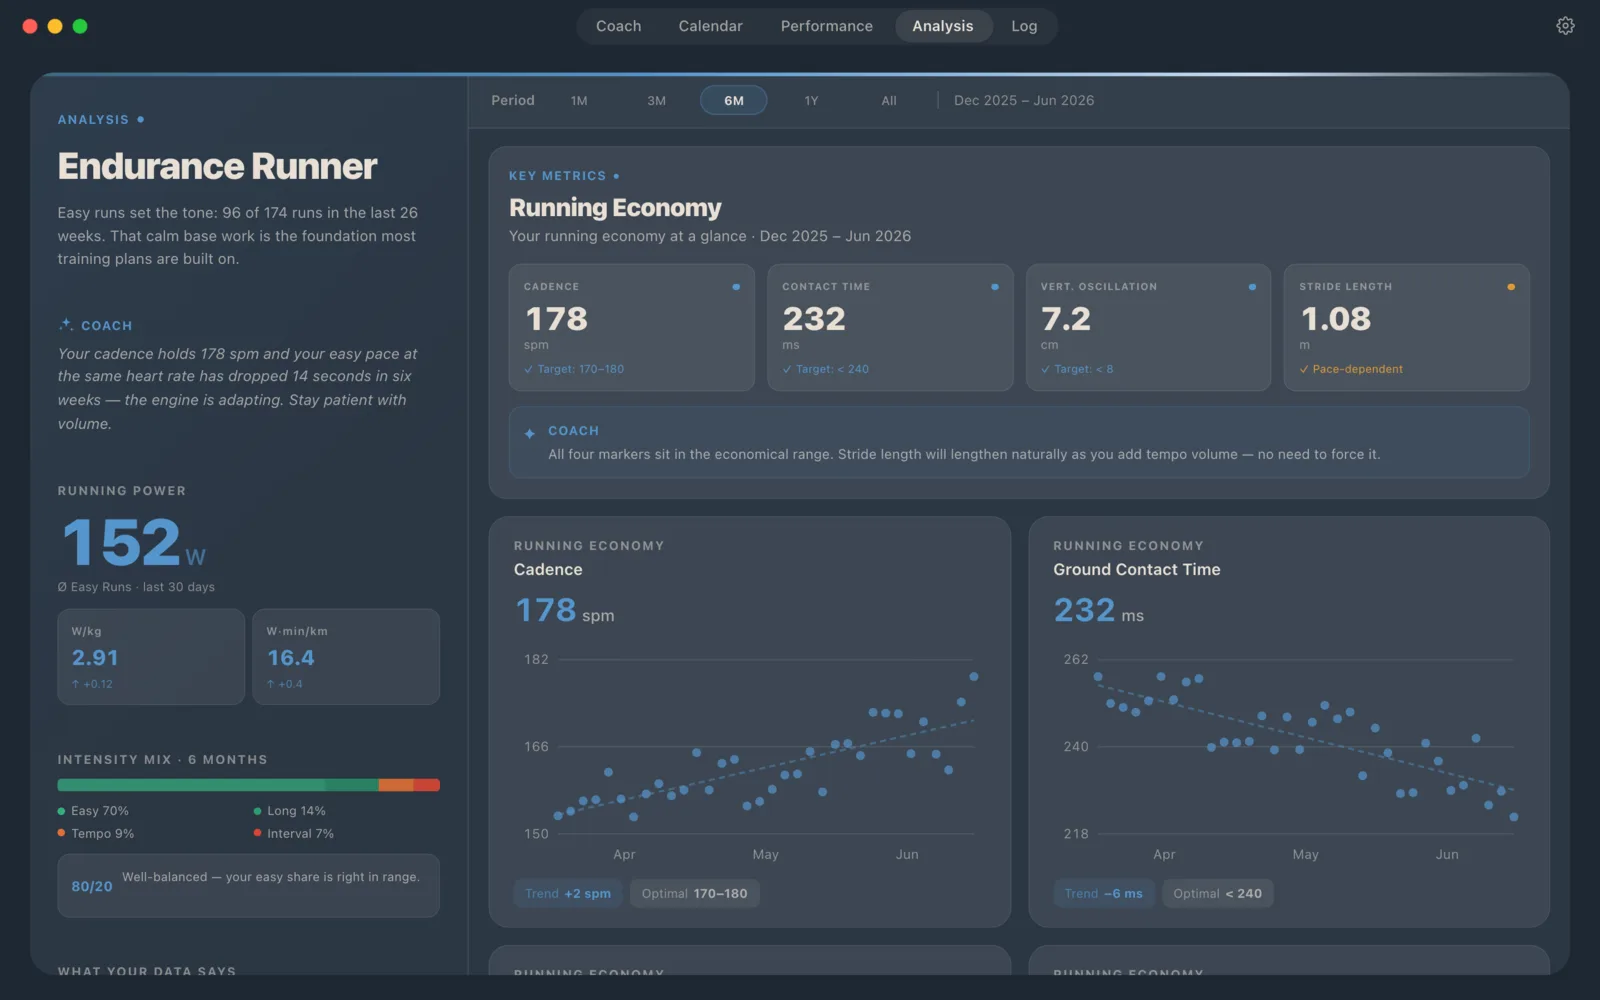This screenshot has width=1600, height=1000.
Task: Open the Calendar tab
Action: 710,26
